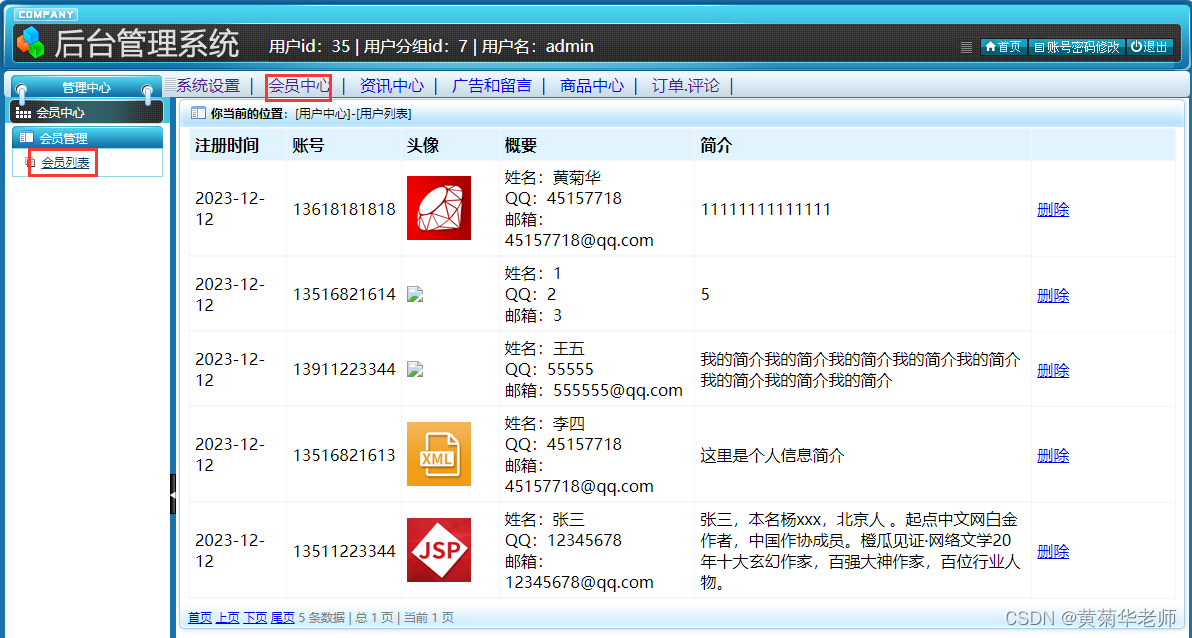Select account number 13911223344
1192x638 pixels.
point(344,370)
